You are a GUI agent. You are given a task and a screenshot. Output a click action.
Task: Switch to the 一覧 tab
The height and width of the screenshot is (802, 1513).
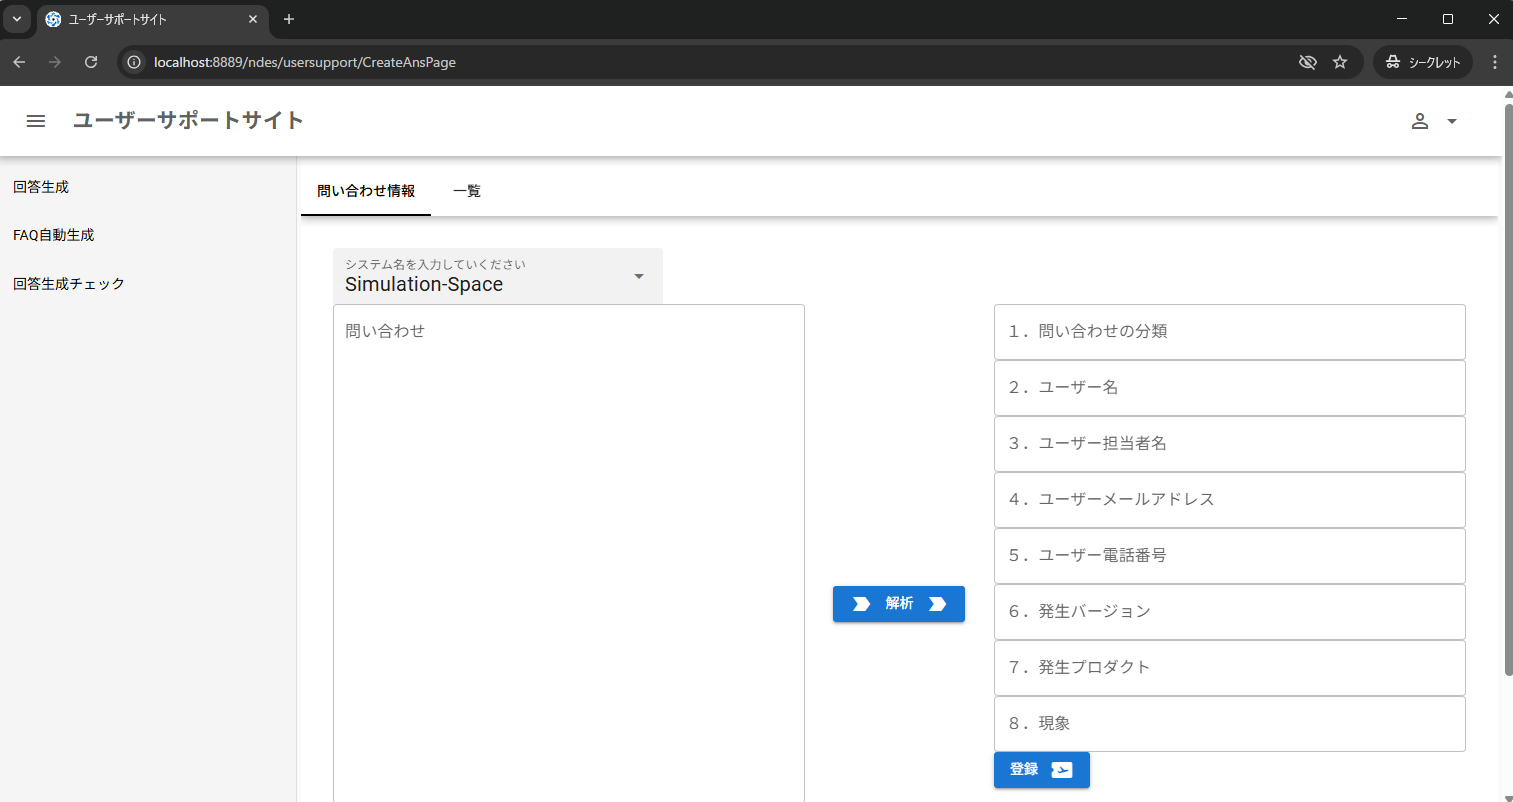467,191
